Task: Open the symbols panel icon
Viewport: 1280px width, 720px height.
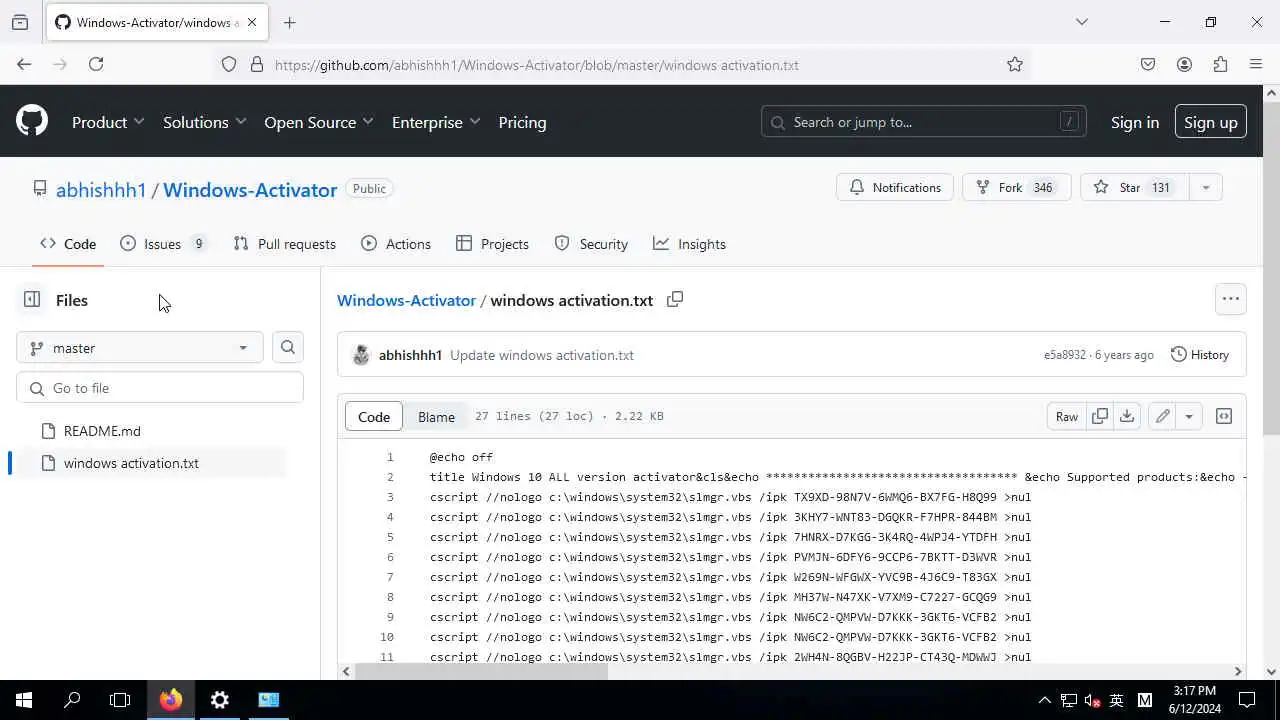Action: point(1224,416)
